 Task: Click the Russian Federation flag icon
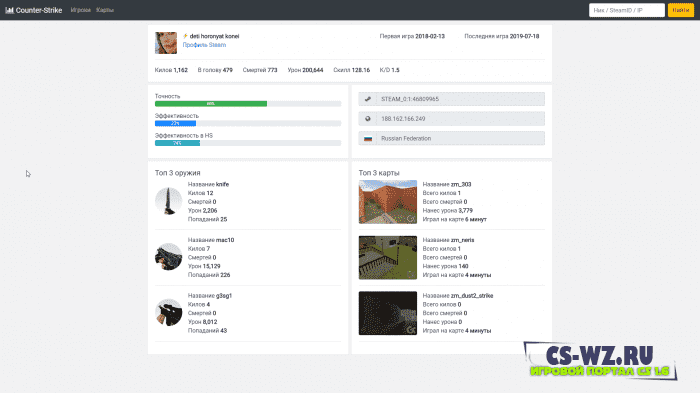click(367, 138)
